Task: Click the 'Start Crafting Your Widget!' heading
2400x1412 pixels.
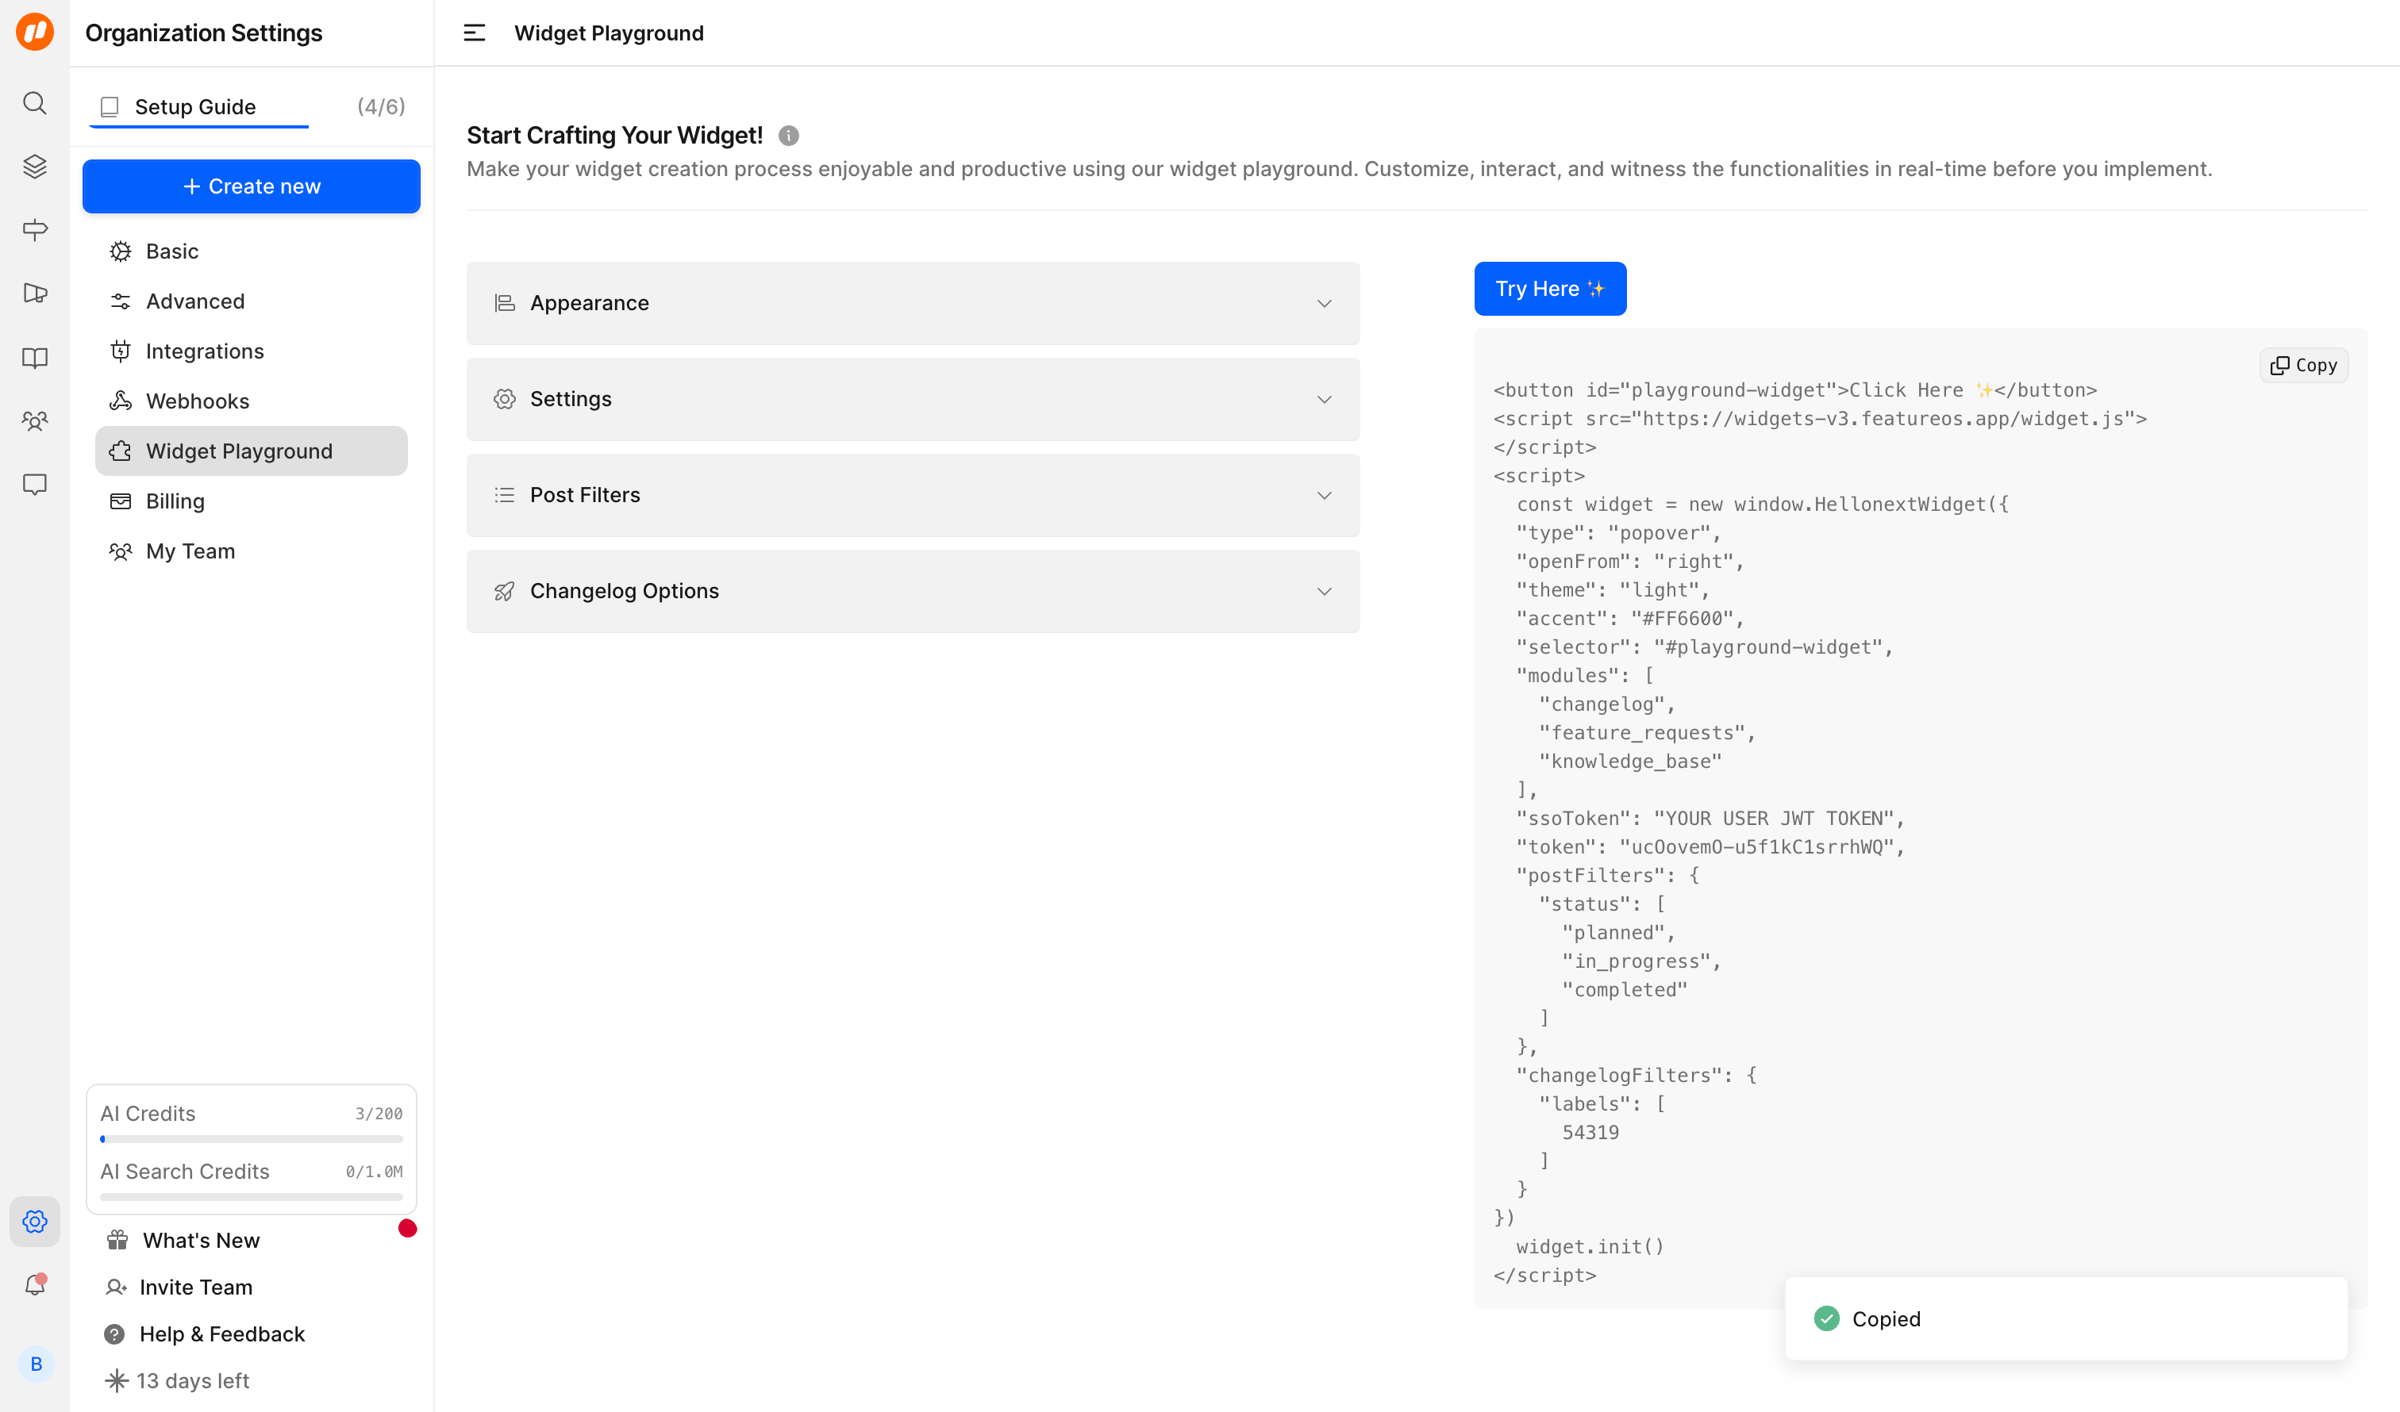Action: click(x=615, y=135)
